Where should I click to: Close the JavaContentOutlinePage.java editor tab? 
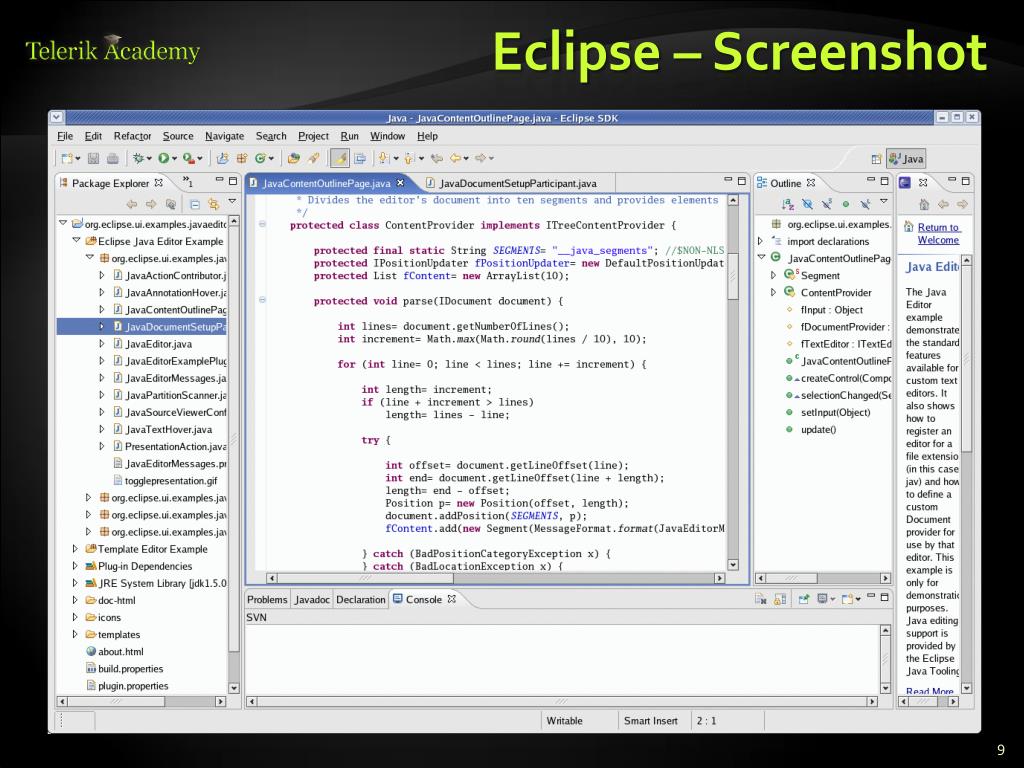[x=400, y=183]
